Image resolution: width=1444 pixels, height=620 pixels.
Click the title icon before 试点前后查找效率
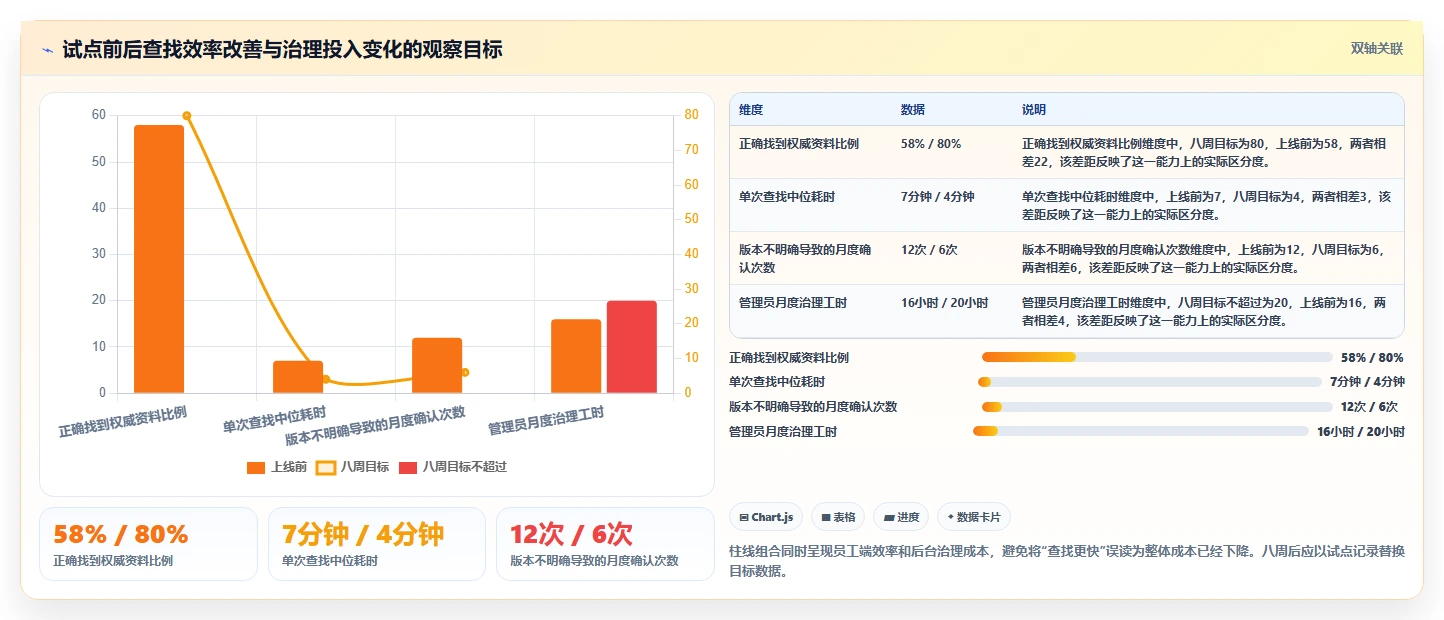pyautogui.click(x=47, y=49)
